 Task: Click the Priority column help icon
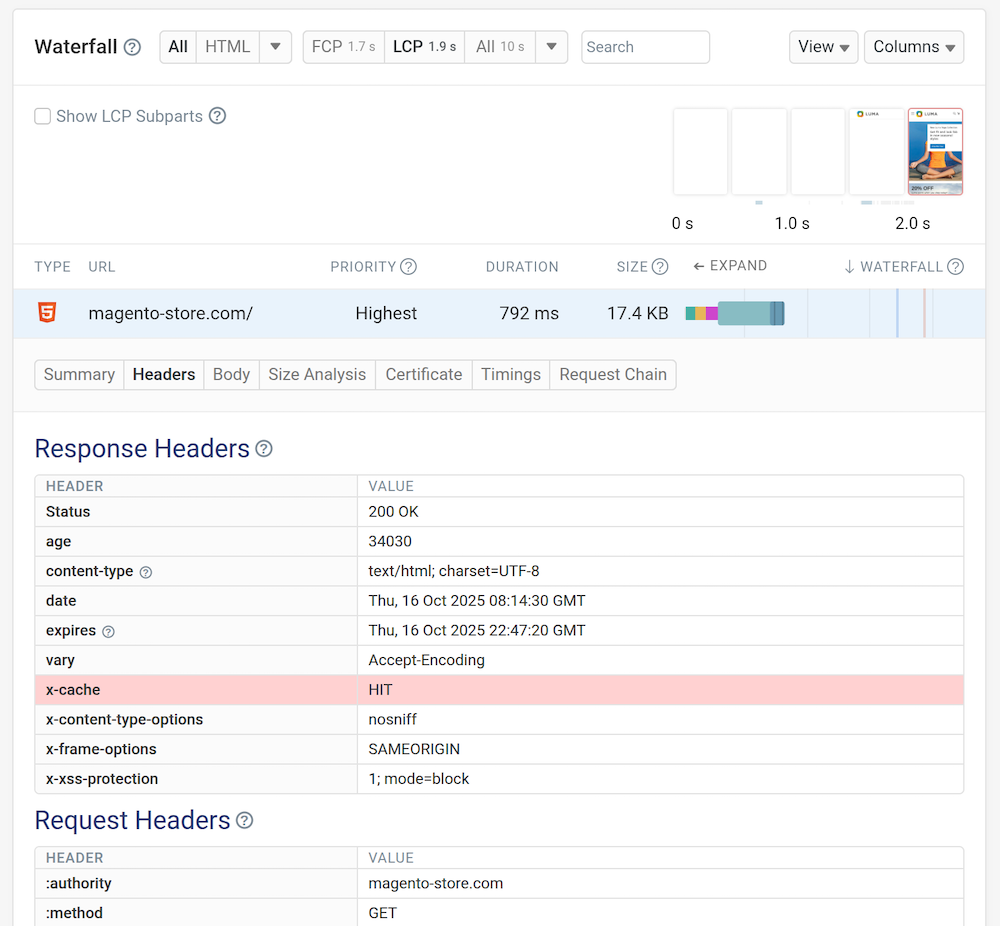click(x=408, y=267)
